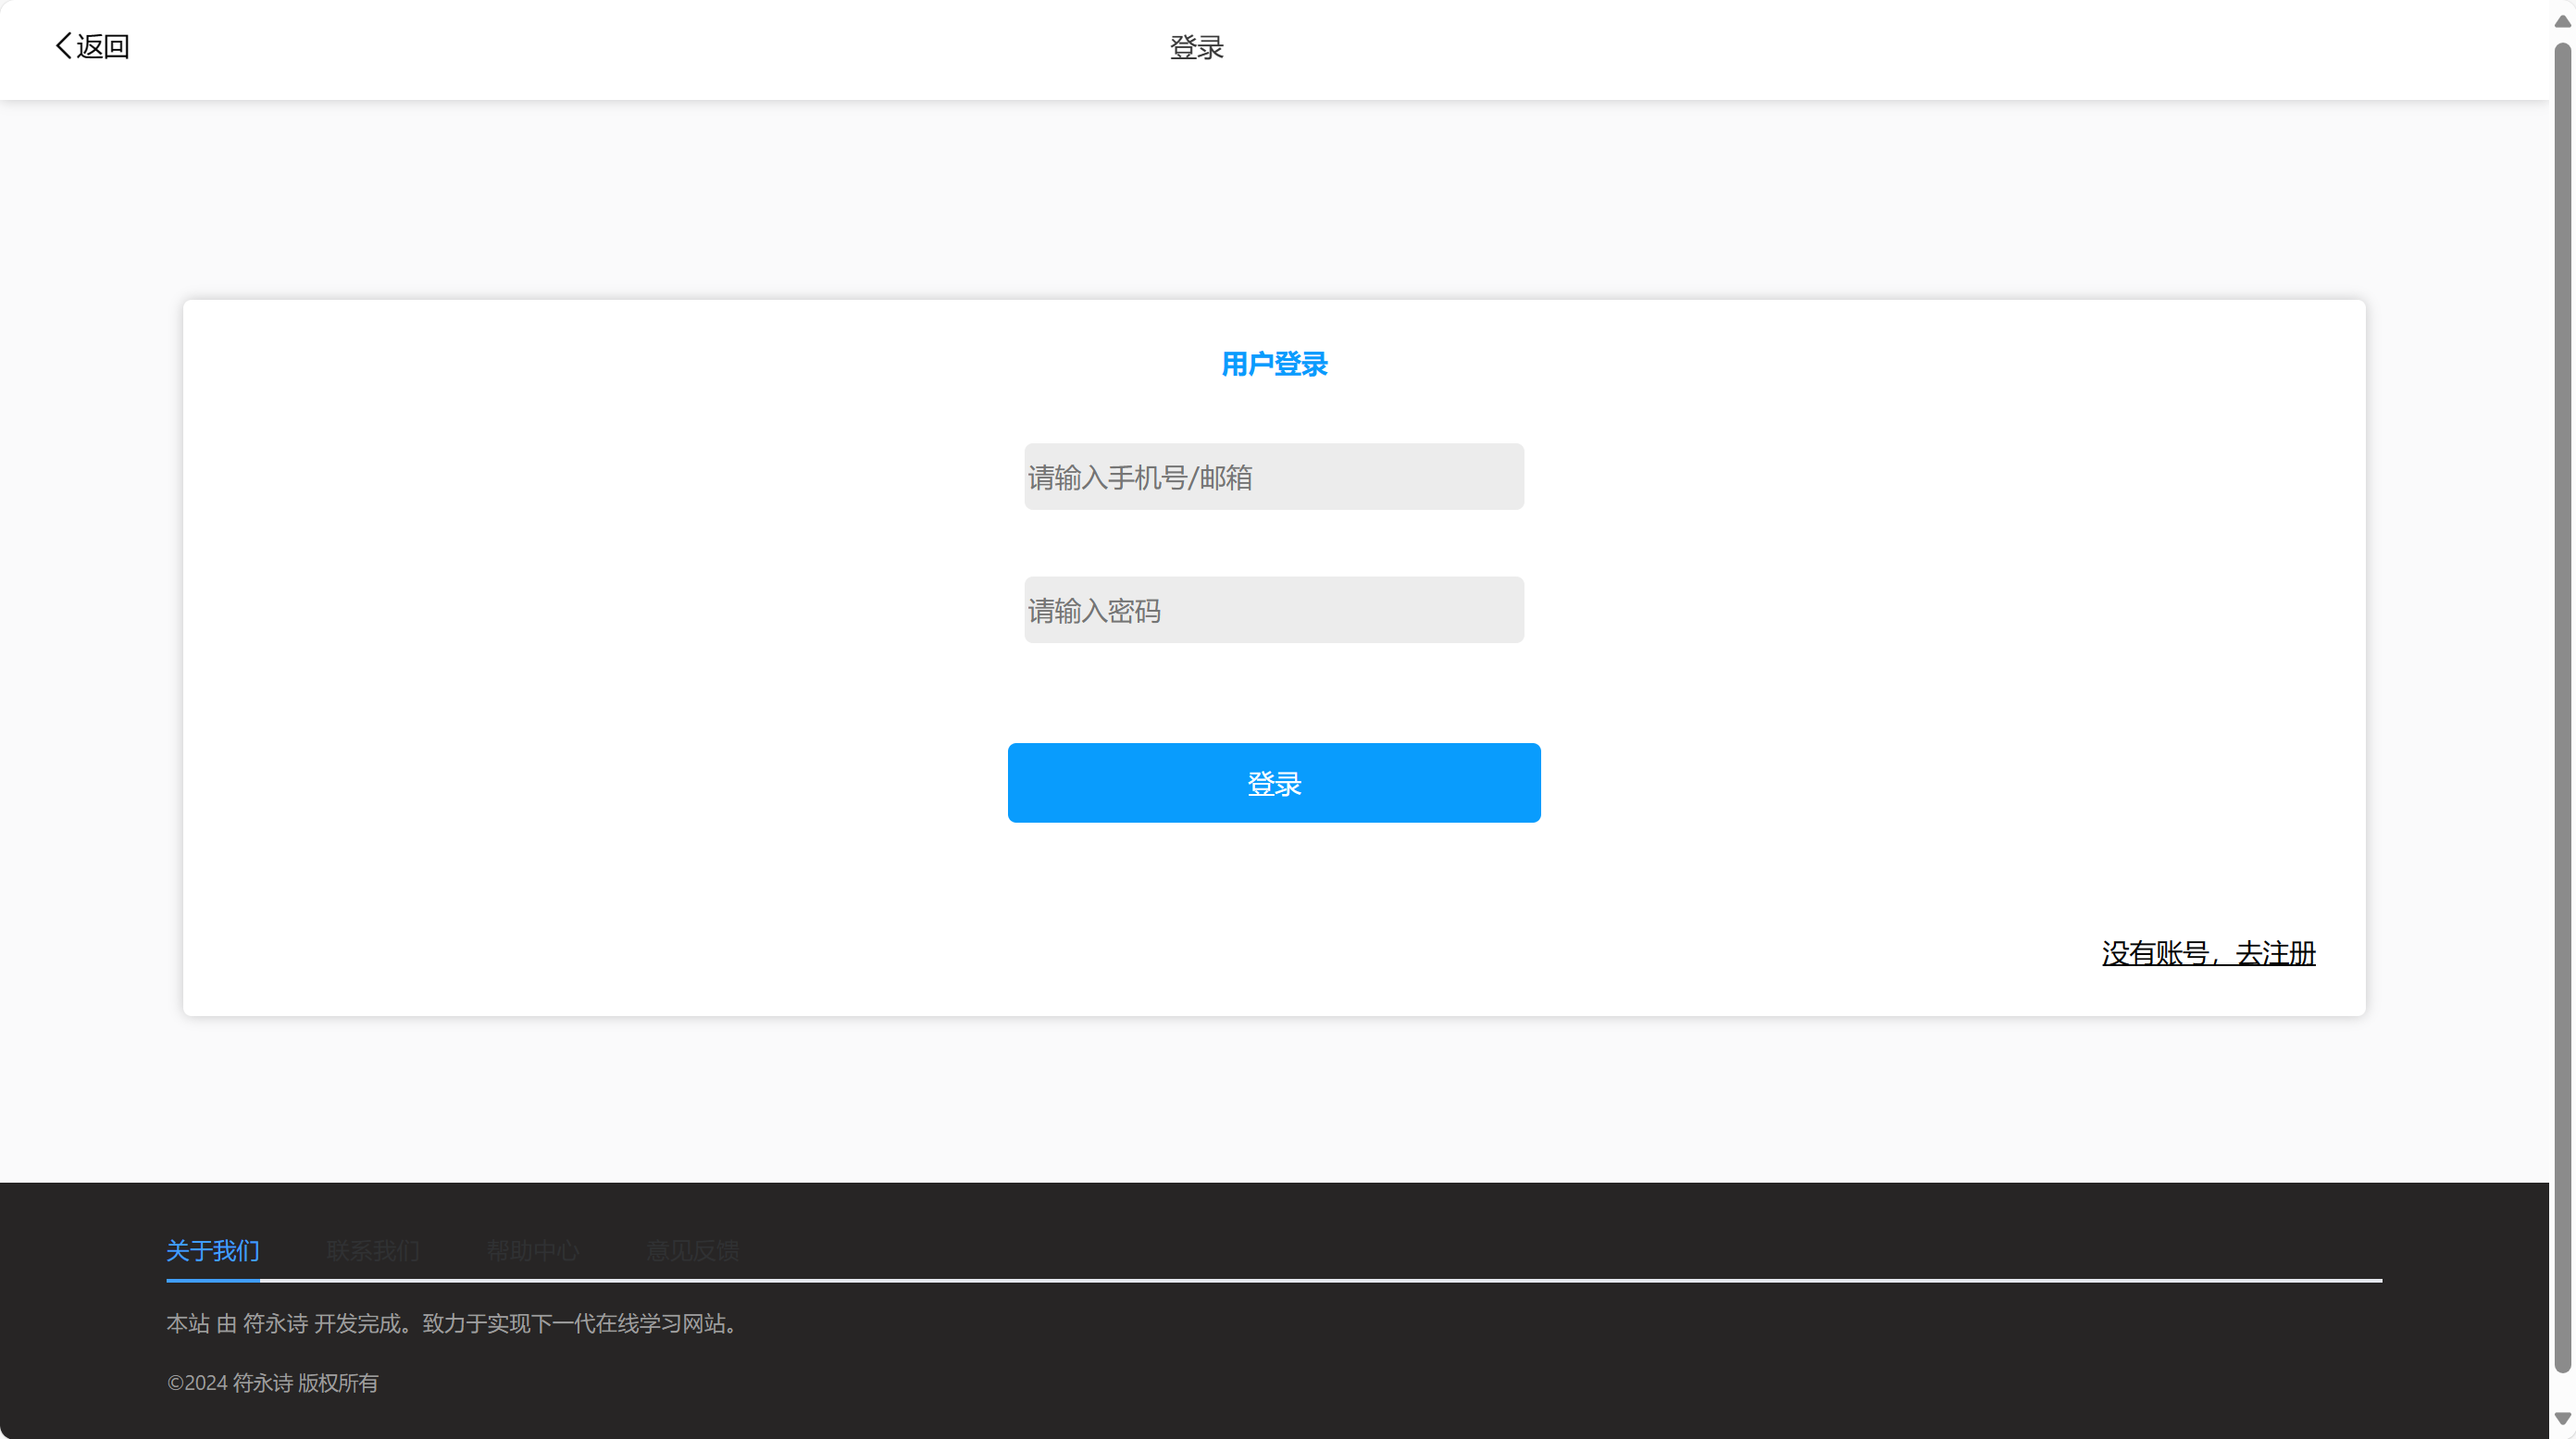Open the 帮助中心 footer tab
2576x1439 pixels.
click(x=532, y=1250)
